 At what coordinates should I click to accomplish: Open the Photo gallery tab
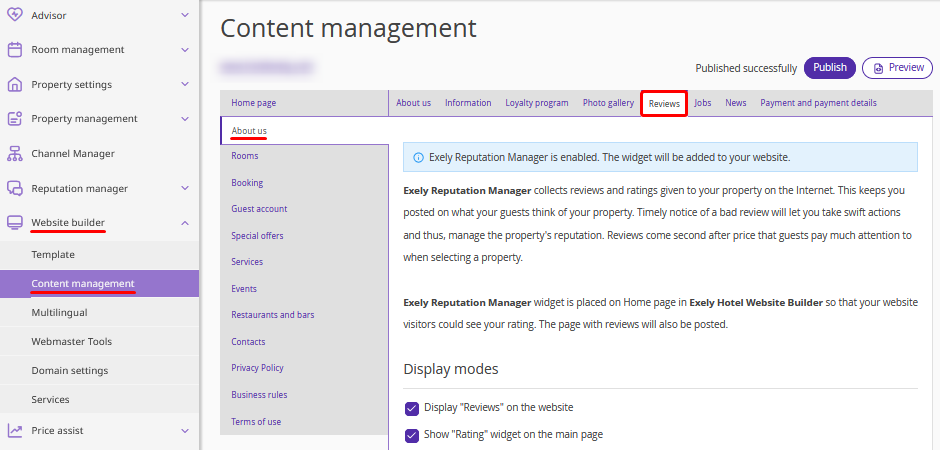click(x=608, y=103)
